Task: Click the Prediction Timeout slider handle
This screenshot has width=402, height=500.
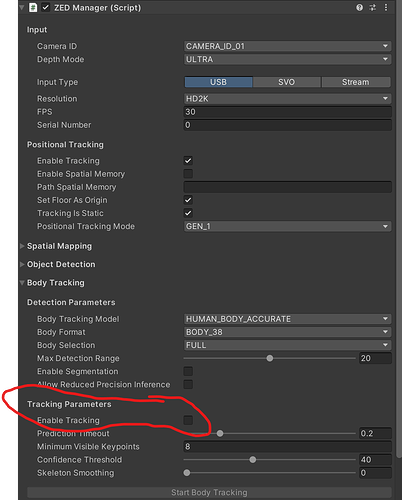Action: tap(220, 433)
